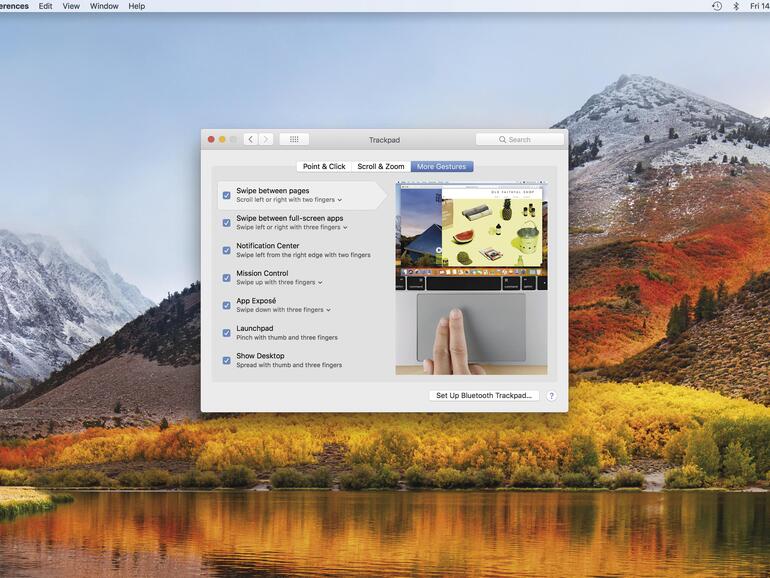Open the Edit menu

(46, 6)
